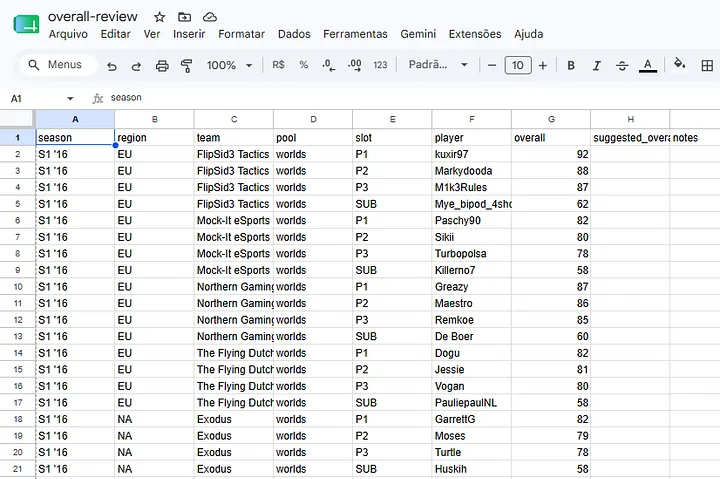Select the kuxir97 cell

[x=472, y=154]
